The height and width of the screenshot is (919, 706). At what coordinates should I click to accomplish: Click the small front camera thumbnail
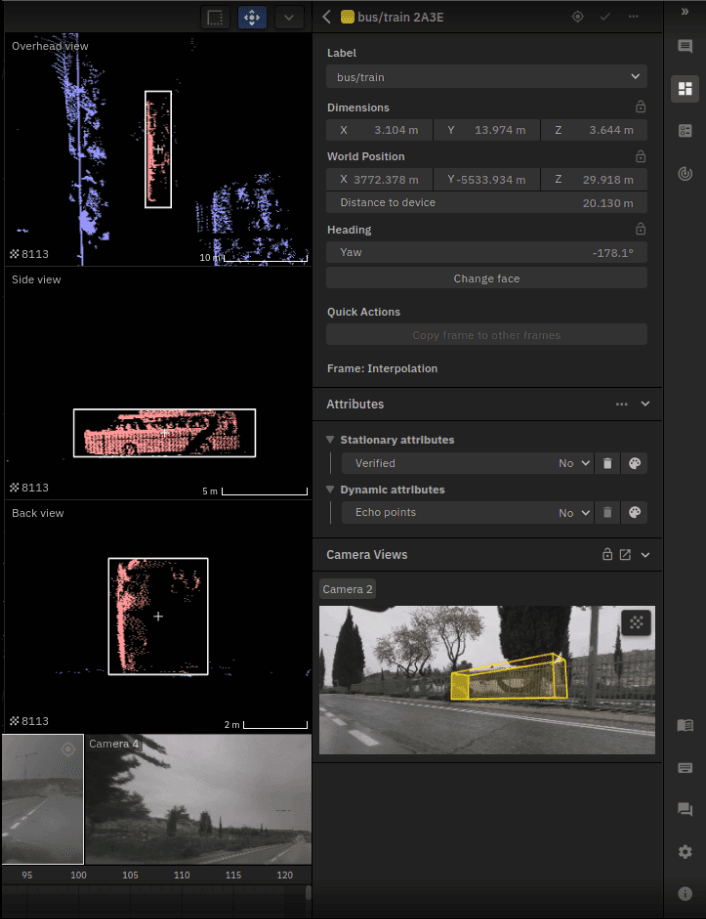coord(43,799)
